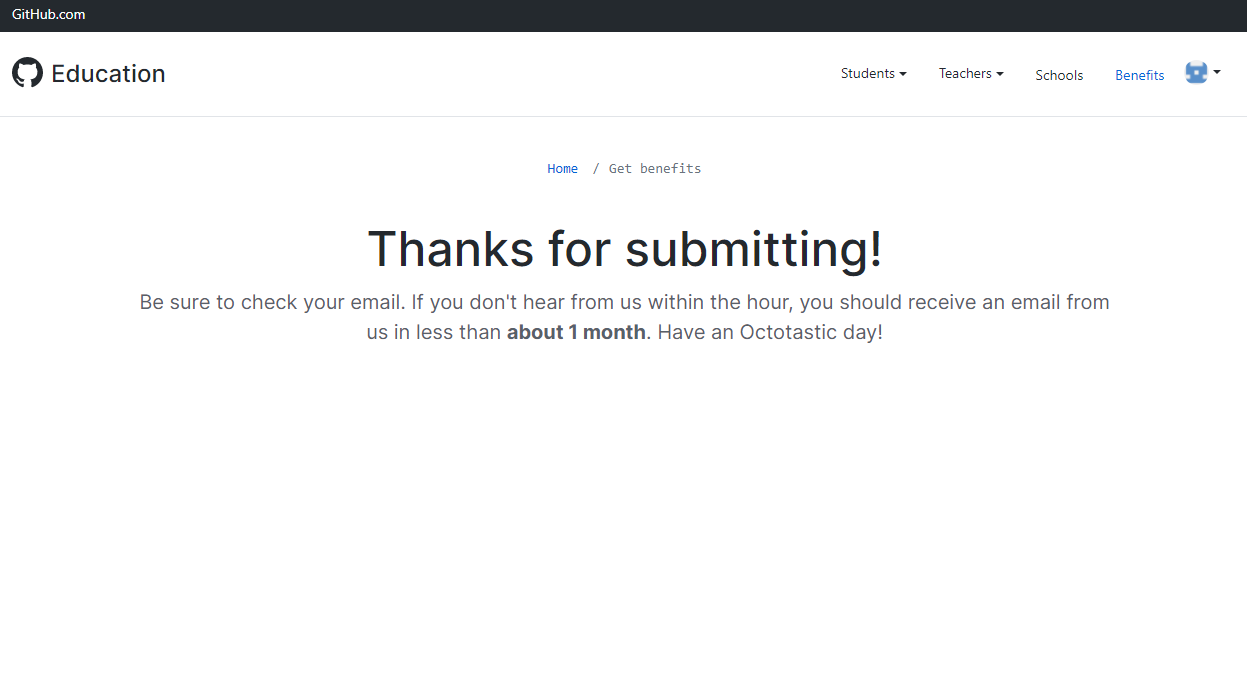
Task: Click the GitHub Octocat logo
Action: (27, 72)
